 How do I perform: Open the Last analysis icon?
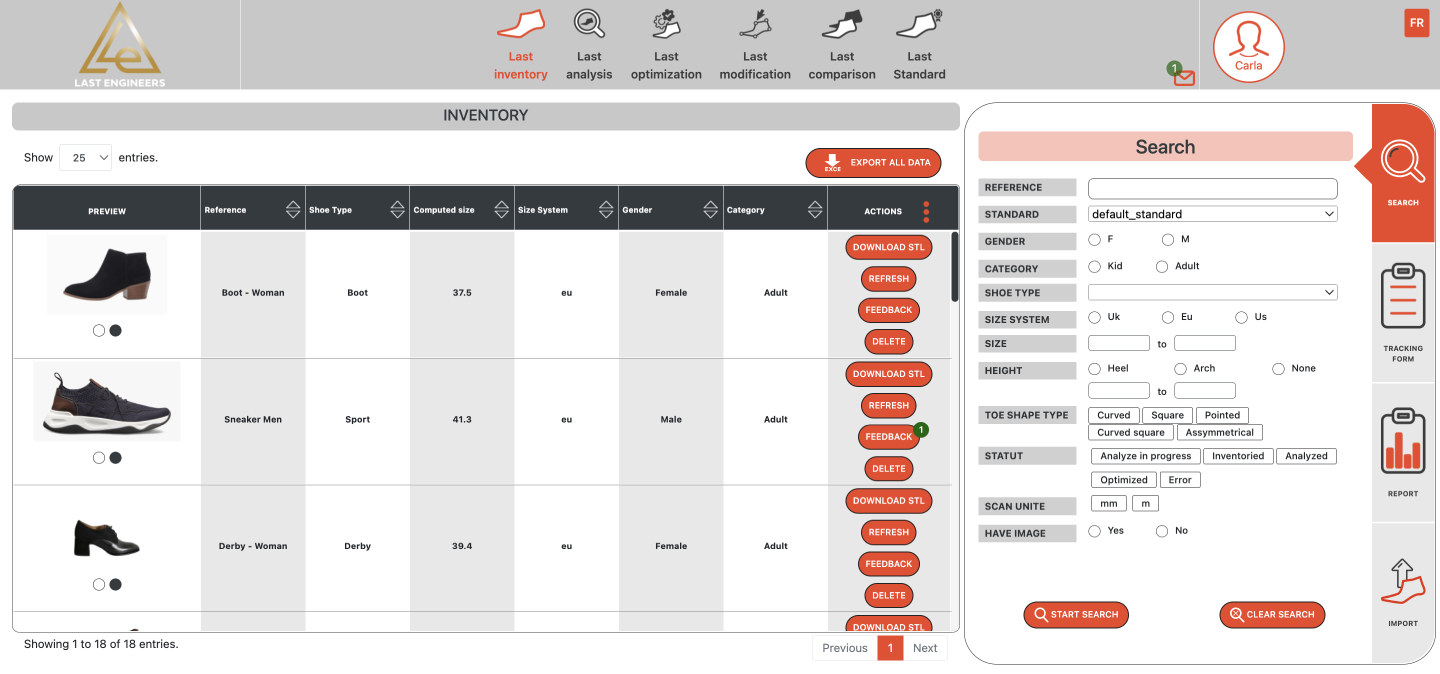(x=589, y=25)
